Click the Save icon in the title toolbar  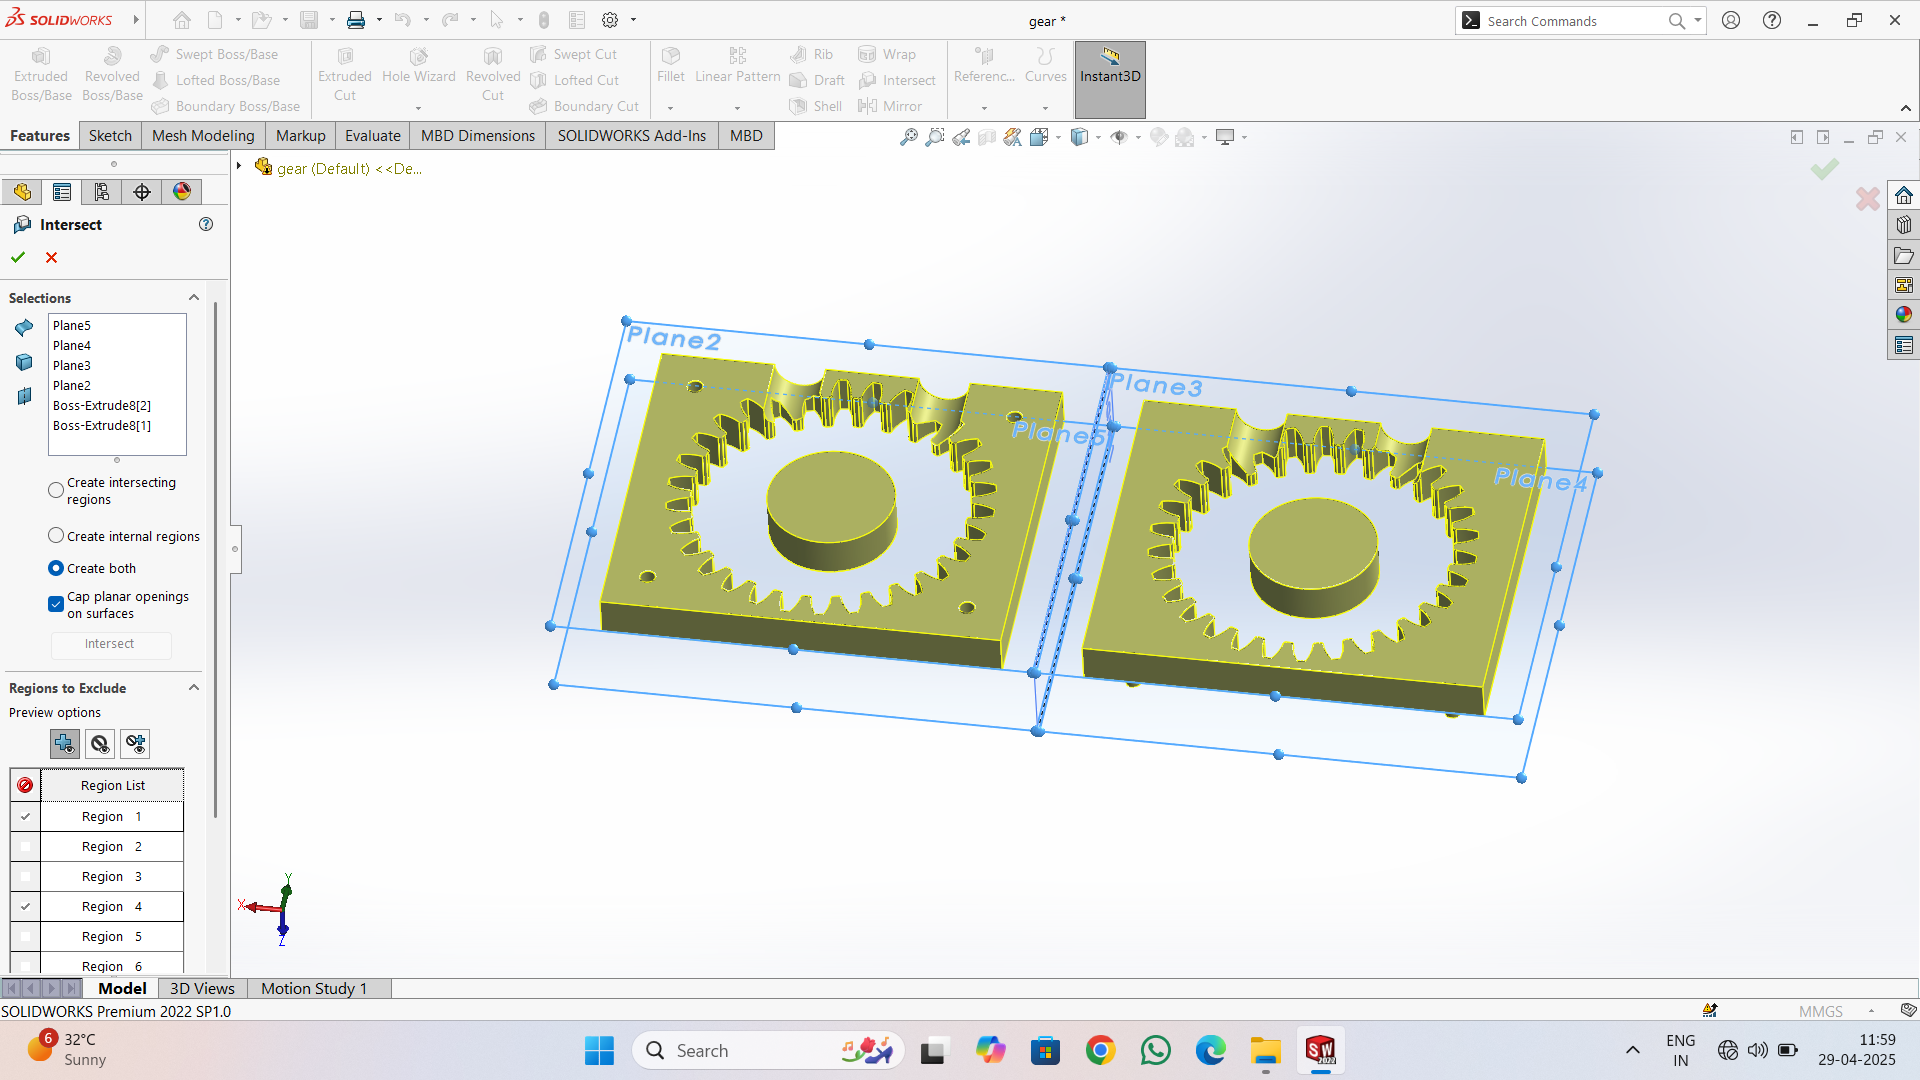(309, 20)
